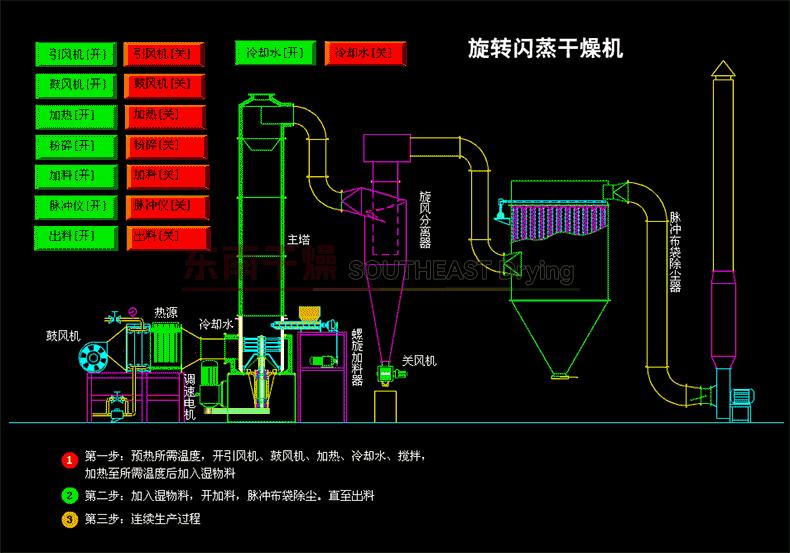This screenshot has height=553, width=790.
Task: Click the 旋转闪蒸干燥机 title text
Action: pos(545,49)
